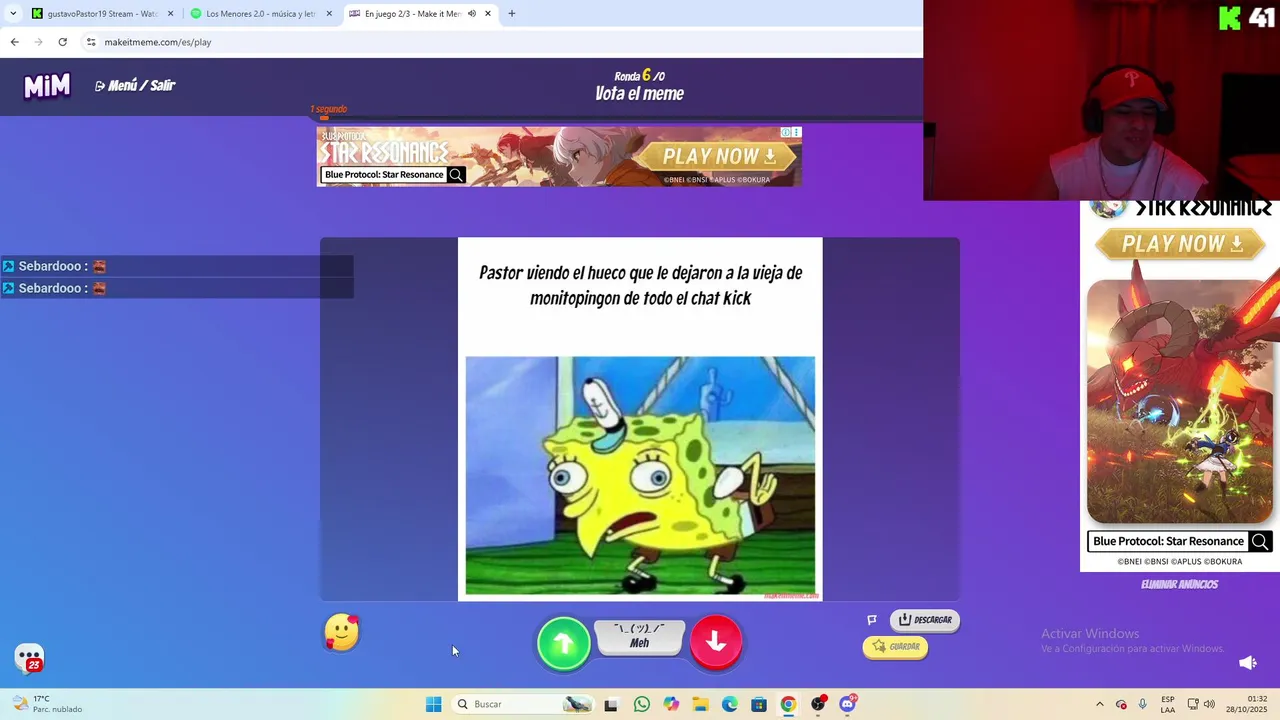Click second Sebardooo chat message

[177, 288]
